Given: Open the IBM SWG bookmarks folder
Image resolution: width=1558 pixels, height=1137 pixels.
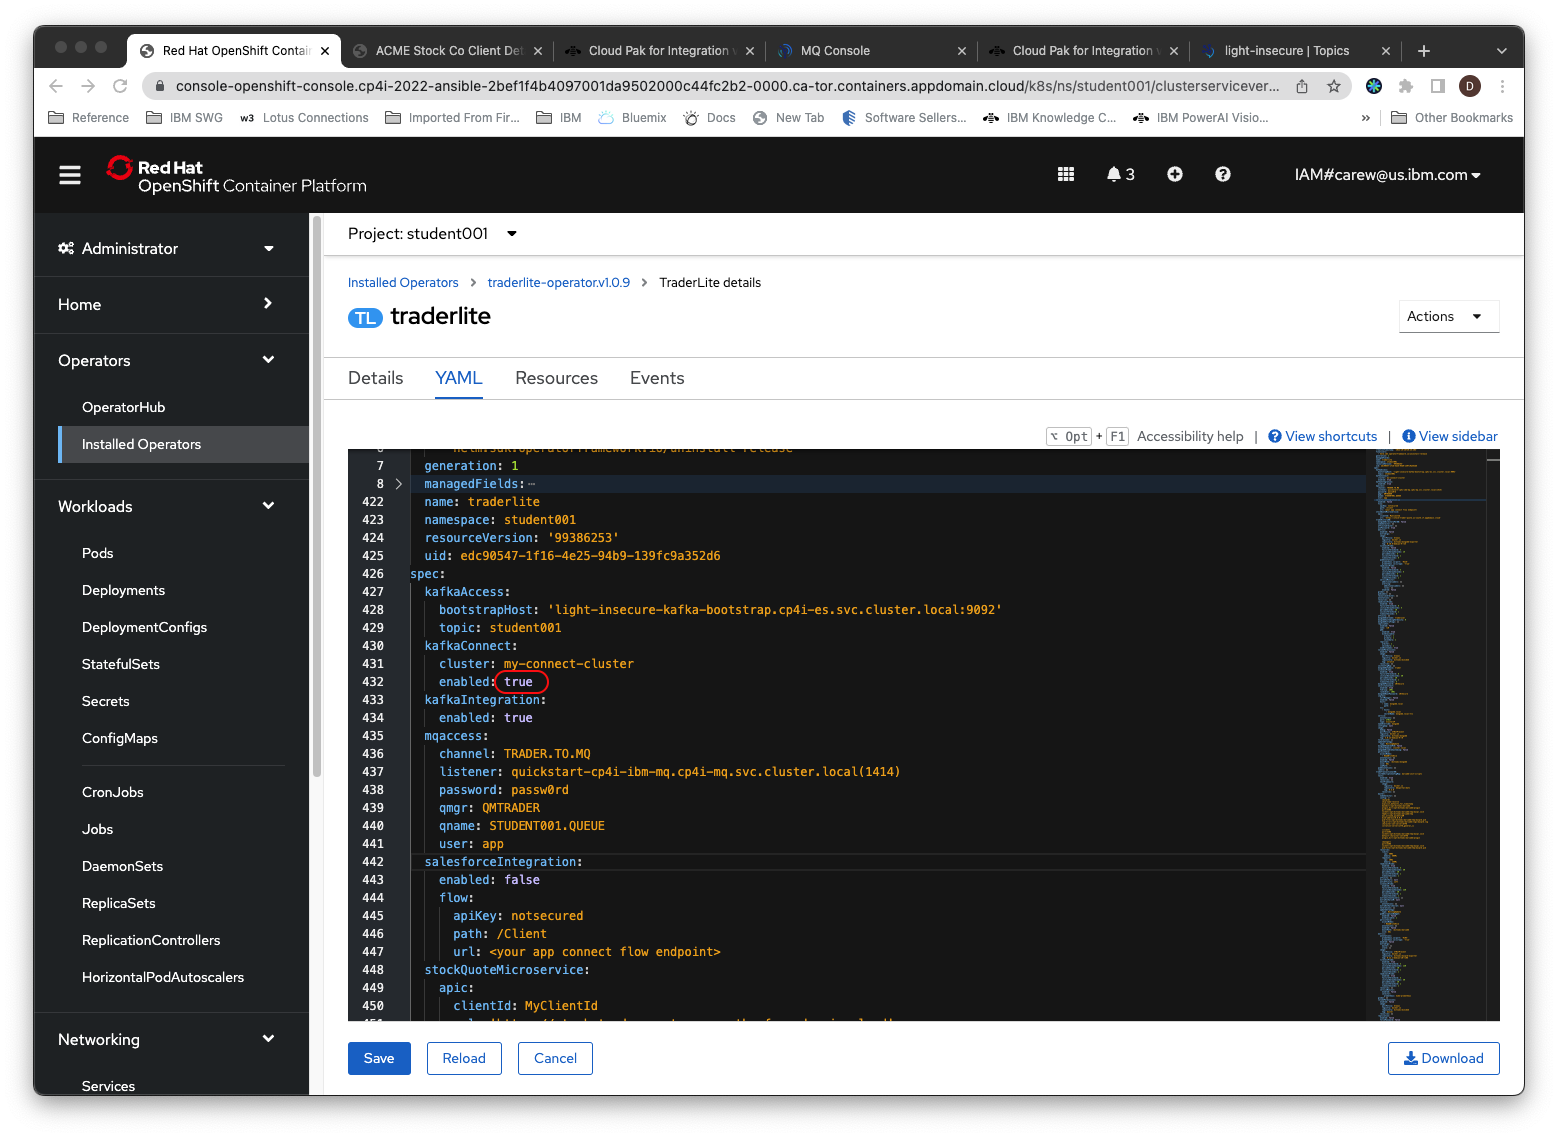Looking at the screenshot, I should pos(185,118).
